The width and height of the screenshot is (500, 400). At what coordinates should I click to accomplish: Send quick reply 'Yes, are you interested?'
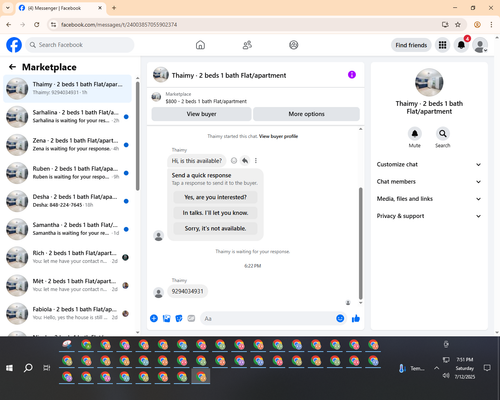(215, 197)
